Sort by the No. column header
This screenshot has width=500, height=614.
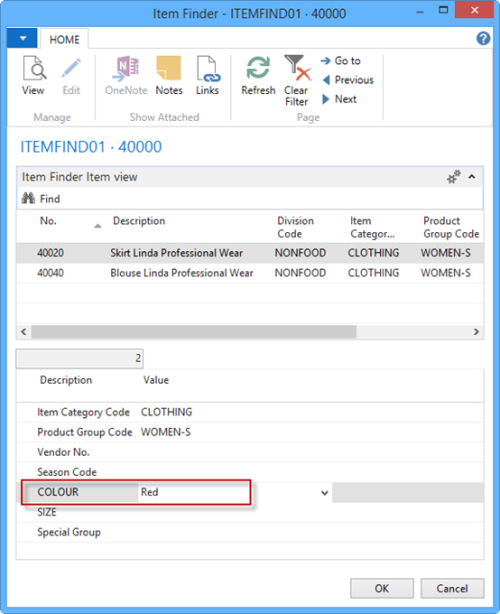(x=48, y=221)
